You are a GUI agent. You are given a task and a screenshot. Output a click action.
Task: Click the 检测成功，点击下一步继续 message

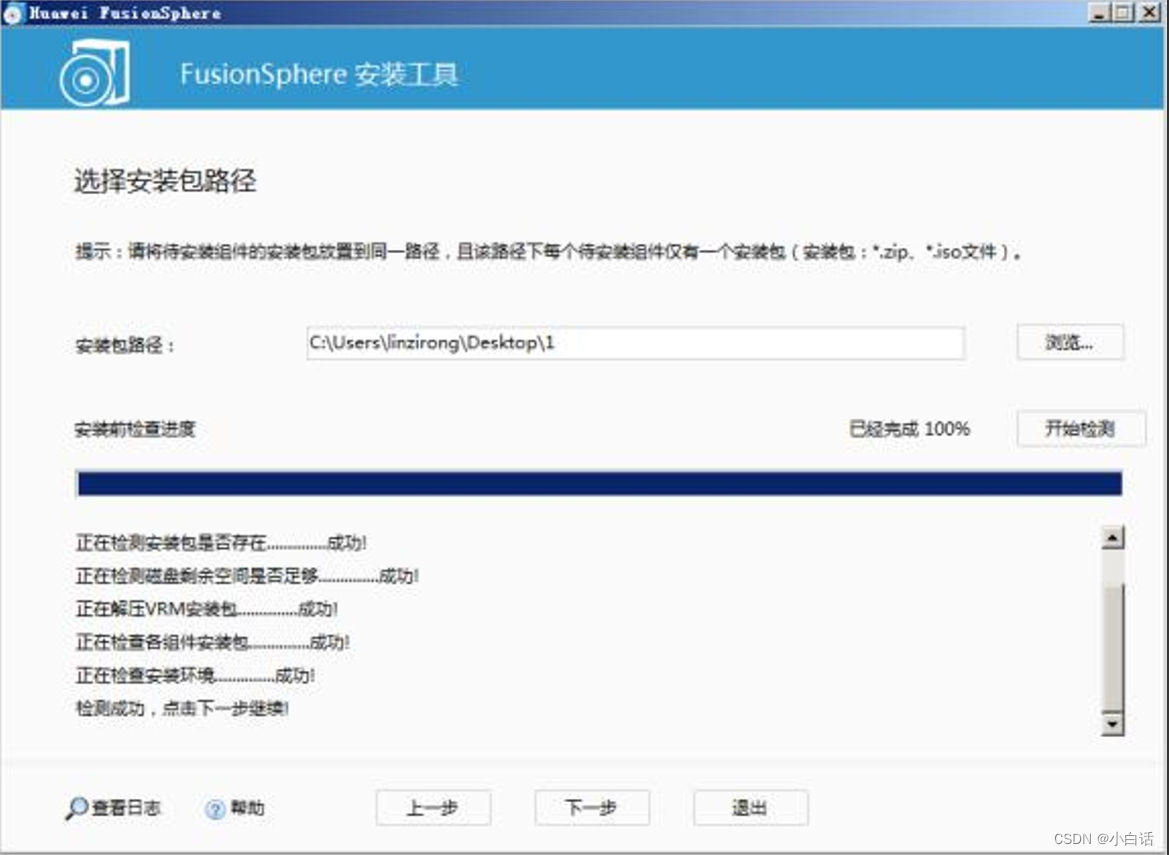click(183, 708)
